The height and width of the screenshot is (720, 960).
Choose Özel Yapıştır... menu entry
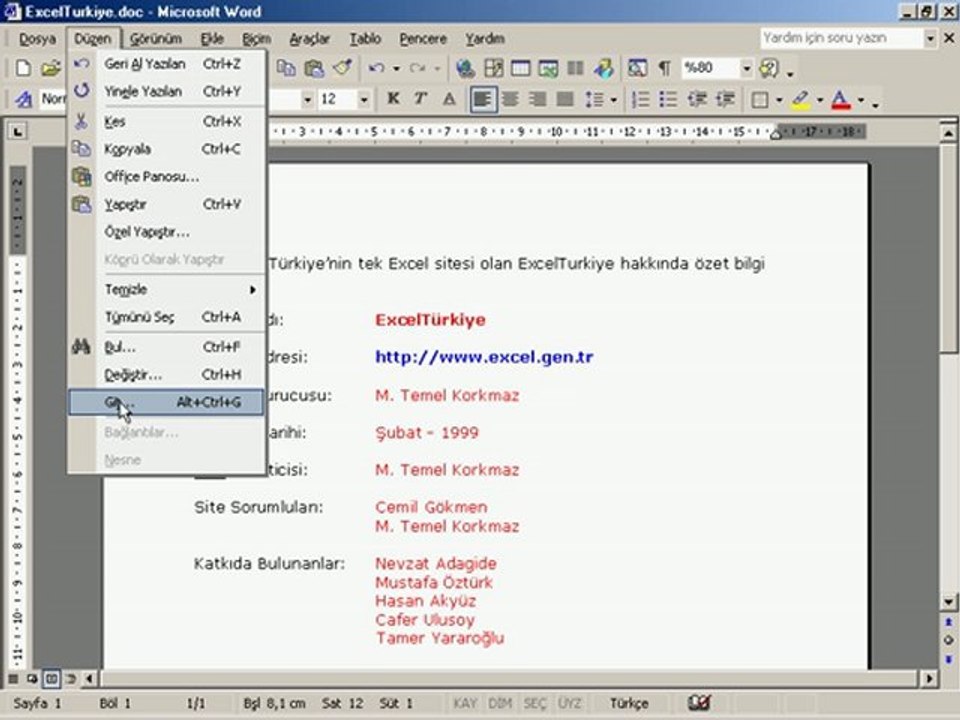click(x=167, y=232)
